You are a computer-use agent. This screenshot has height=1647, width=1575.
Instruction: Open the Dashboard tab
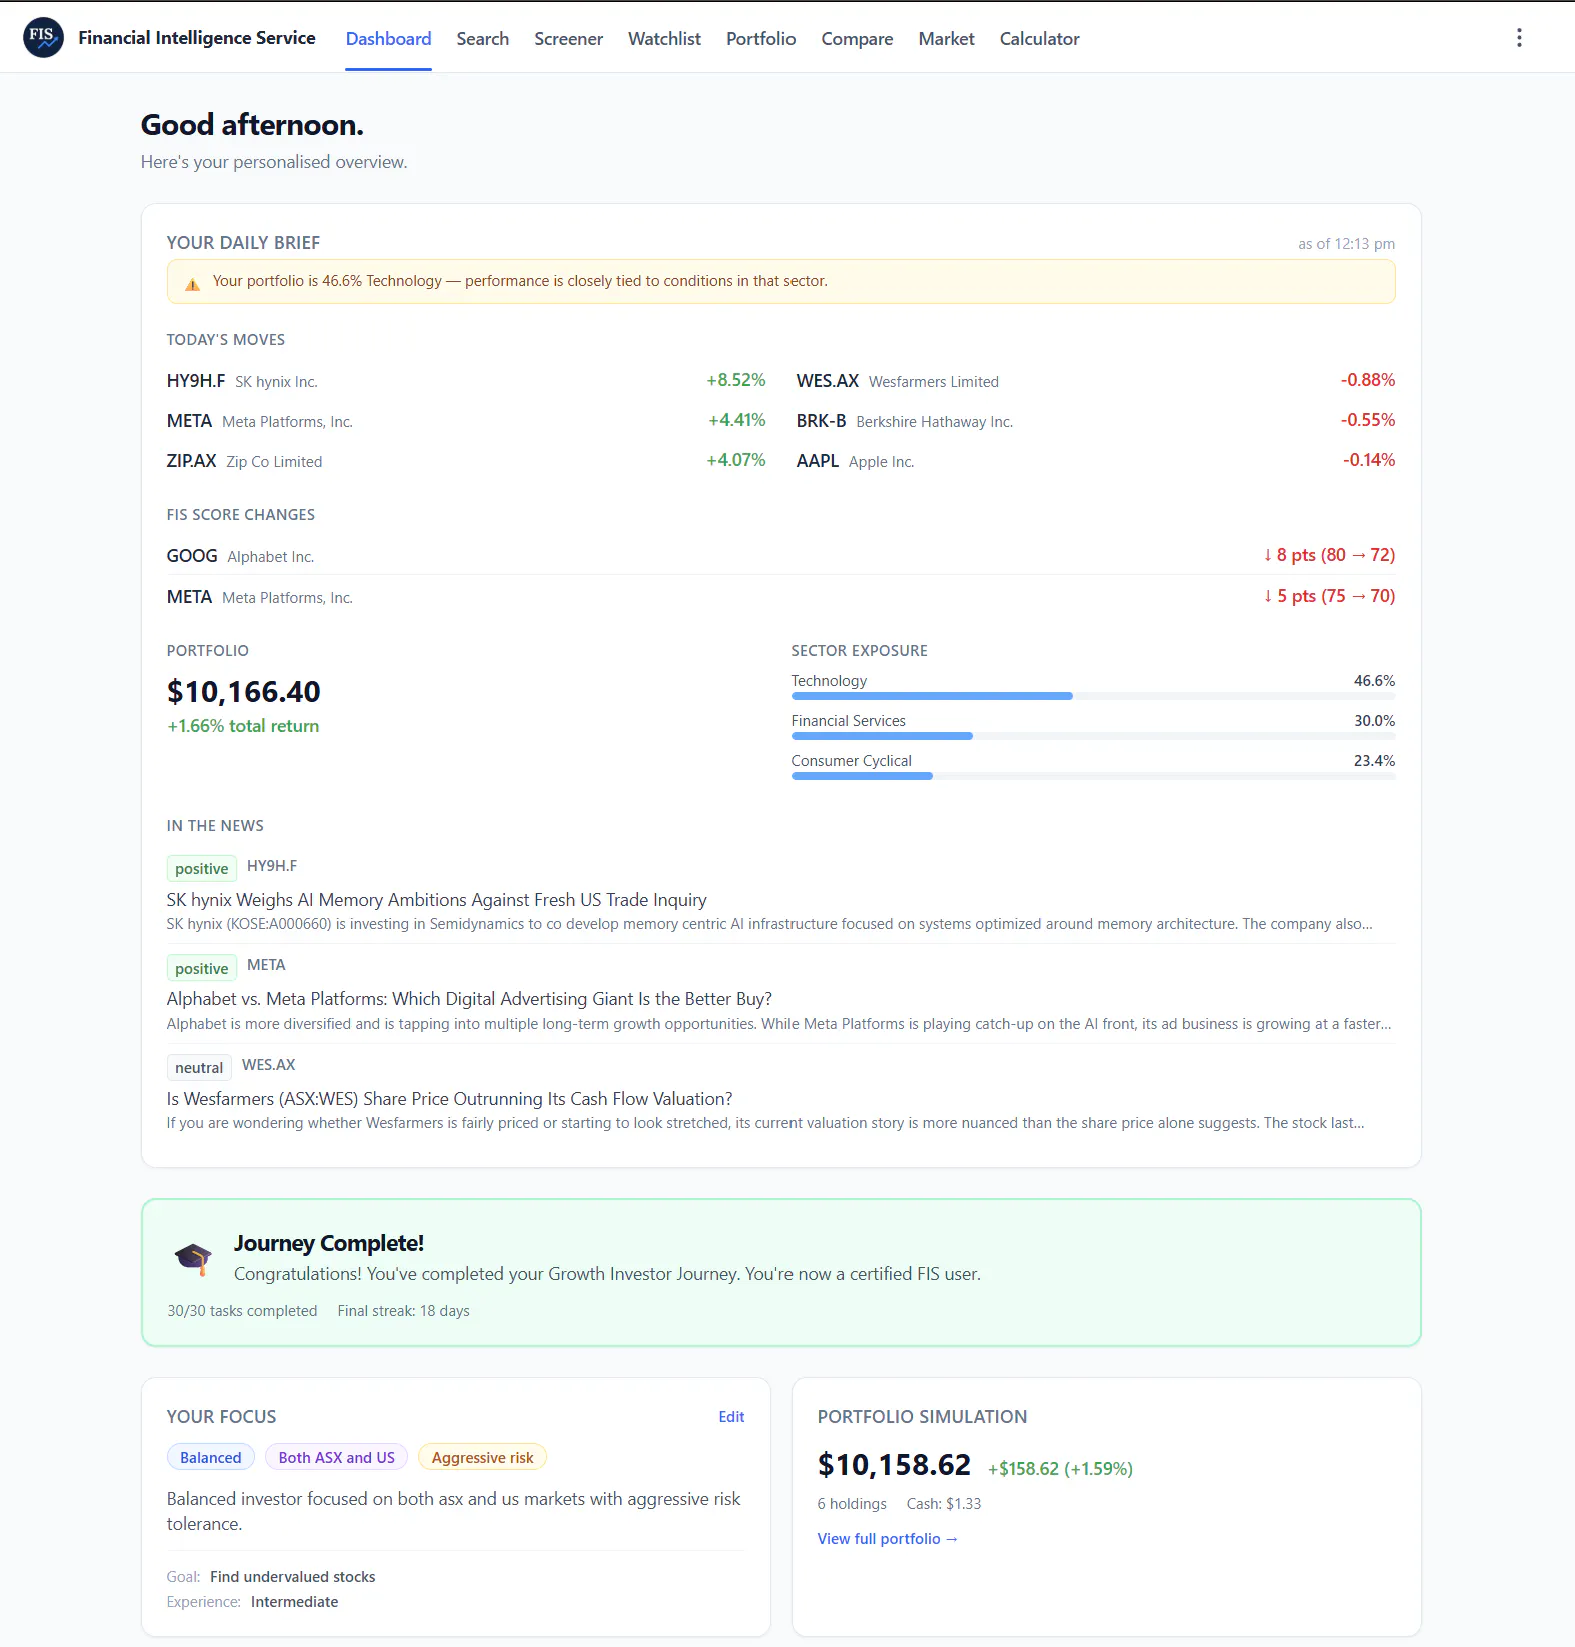click(x=388, y=38)
